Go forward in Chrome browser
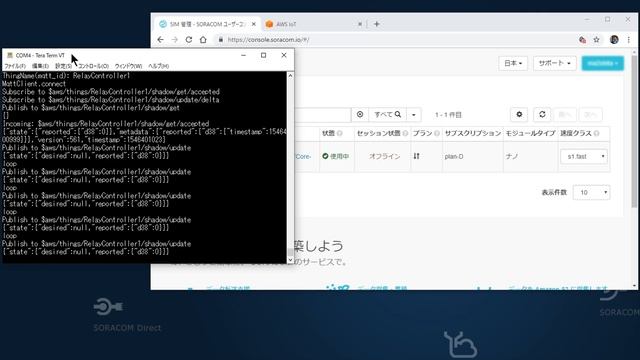This screenshot has width=640, height=360. [175, 40]
